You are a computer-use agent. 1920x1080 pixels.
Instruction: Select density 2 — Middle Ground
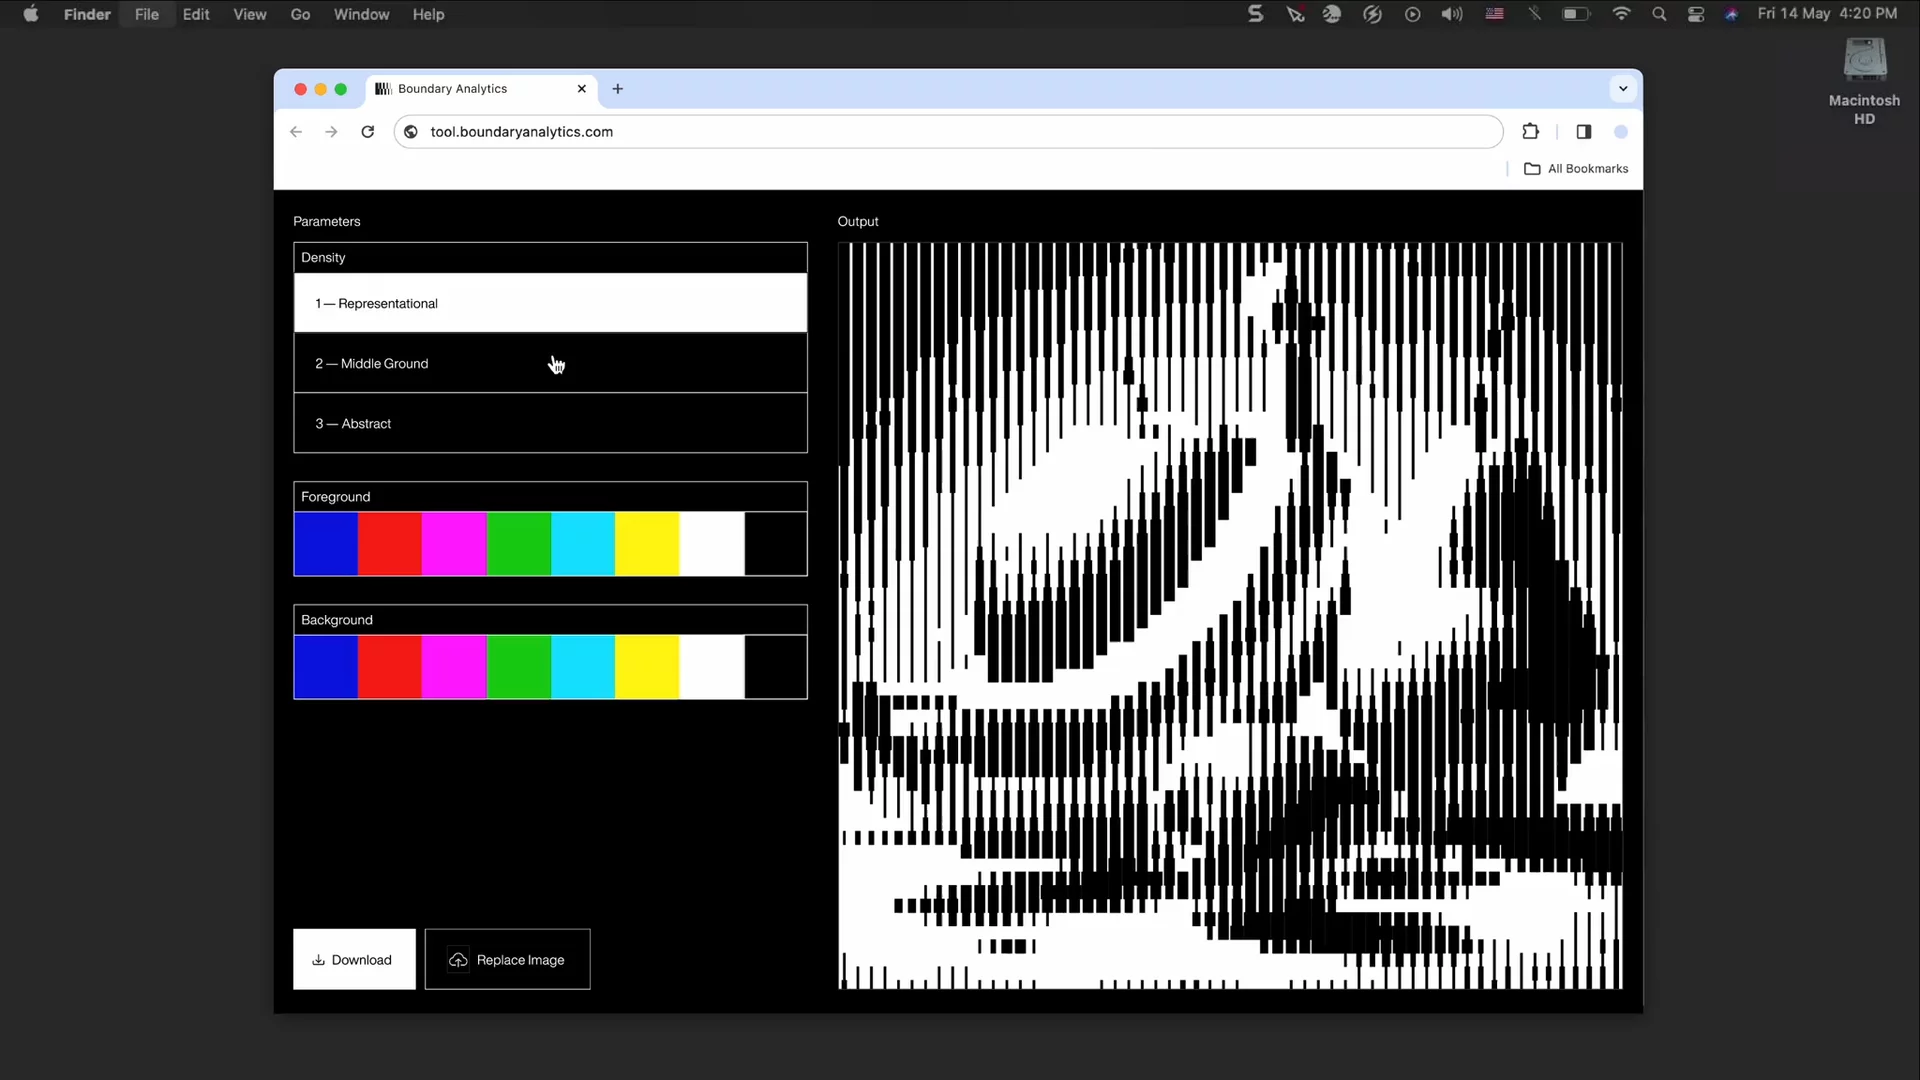point(550,363)
